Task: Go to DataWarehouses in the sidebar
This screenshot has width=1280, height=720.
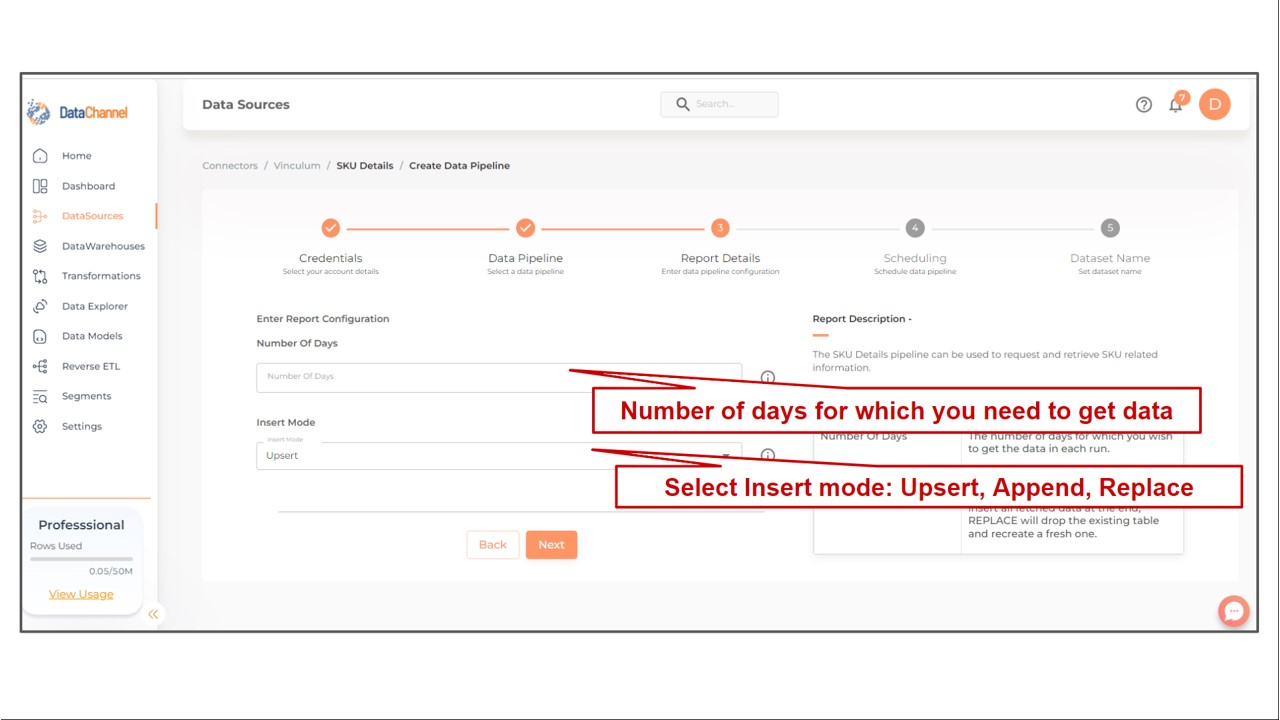Action: (x=103, y=246)
